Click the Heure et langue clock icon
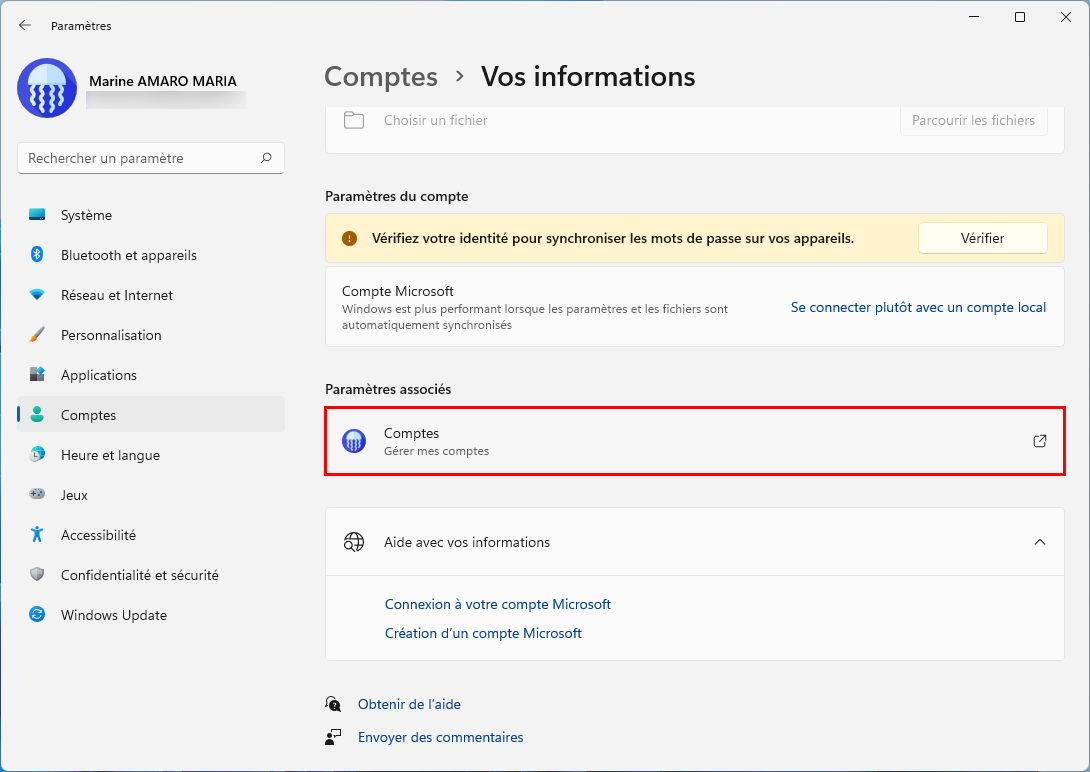1090x772 pixels. coord(37,454)
